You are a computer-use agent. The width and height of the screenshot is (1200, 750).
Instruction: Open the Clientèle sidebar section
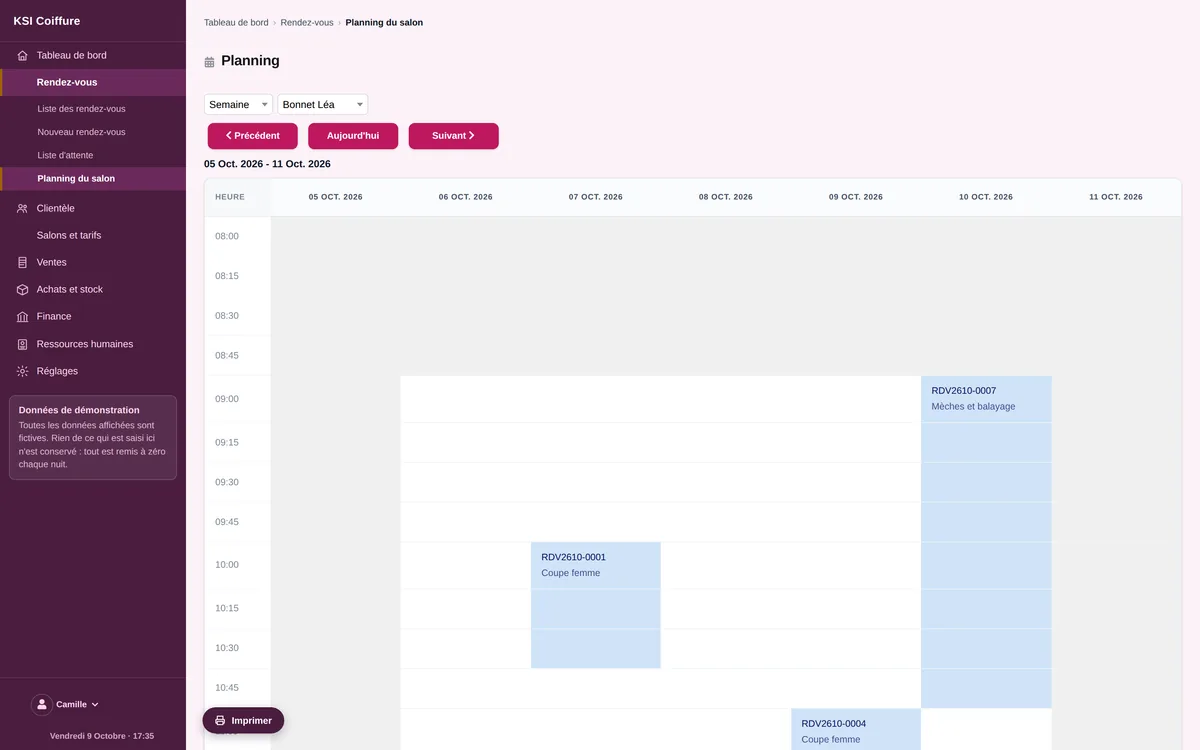pyautogui.click(x=93, y=209)
